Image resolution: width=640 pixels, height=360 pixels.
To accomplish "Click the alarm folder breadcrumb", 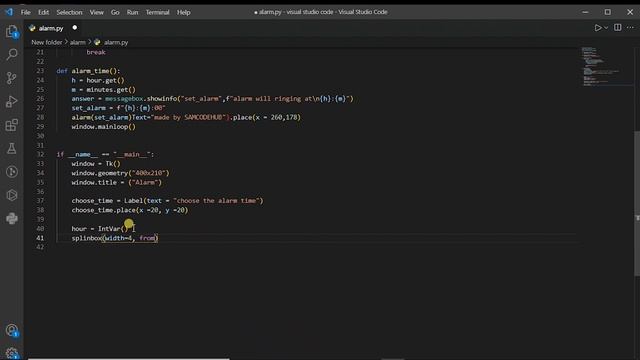I will pos(78,42).
